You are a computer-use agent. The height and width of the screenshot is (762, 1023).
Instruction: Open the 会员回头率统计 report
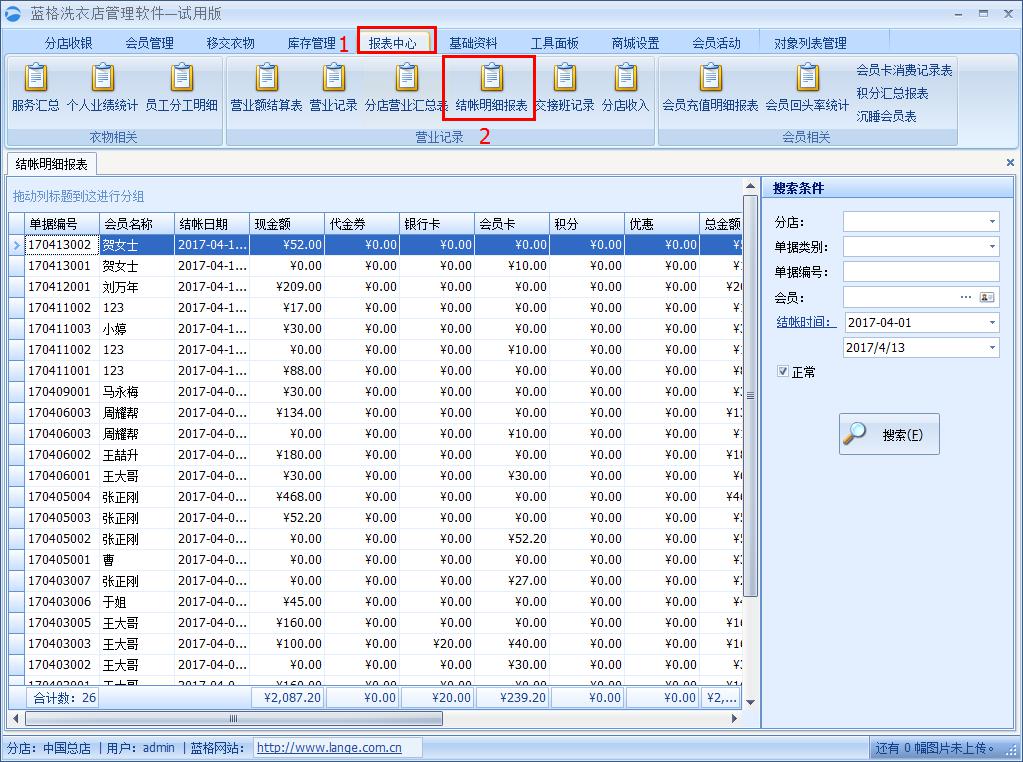coord(807,89)
